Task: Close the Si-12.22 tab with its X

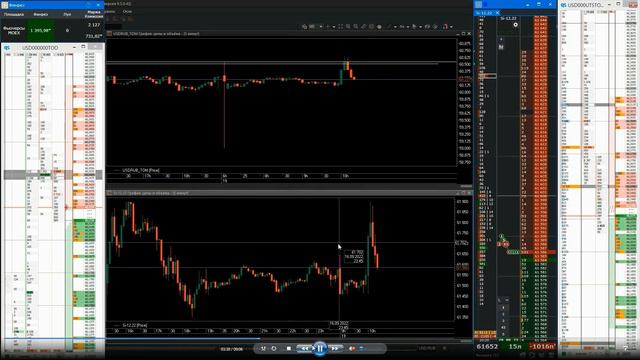Action: (x=498, y=13)
